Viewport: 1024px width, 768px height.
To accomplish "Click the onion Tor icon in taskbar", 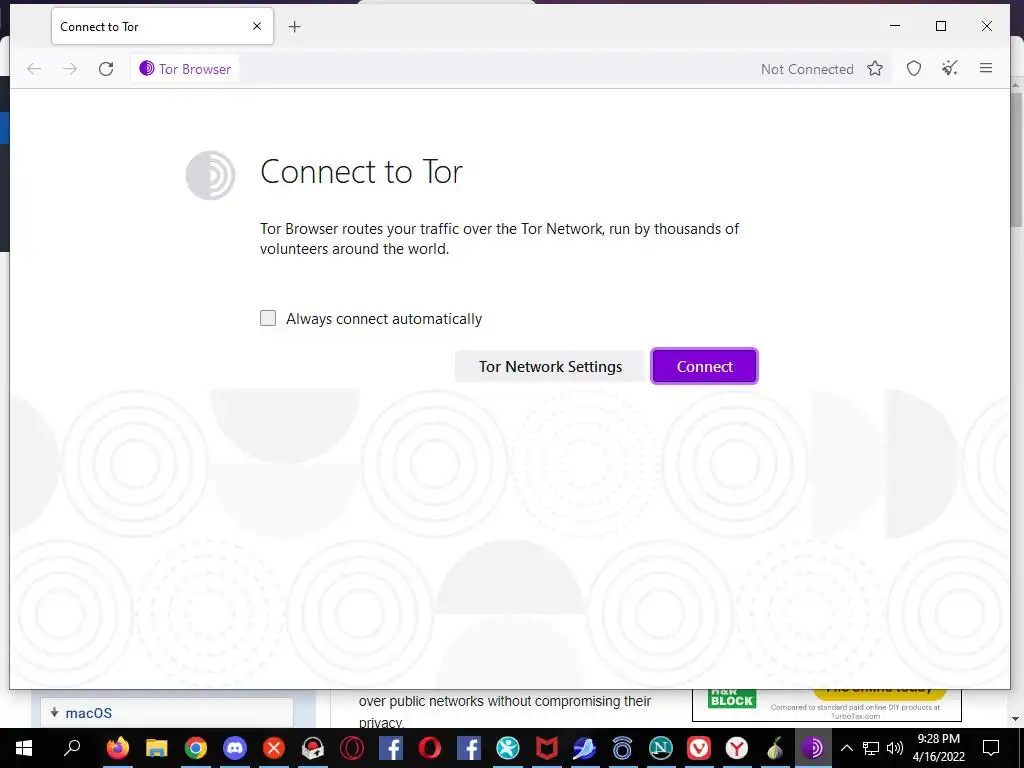I will point(775,748).
